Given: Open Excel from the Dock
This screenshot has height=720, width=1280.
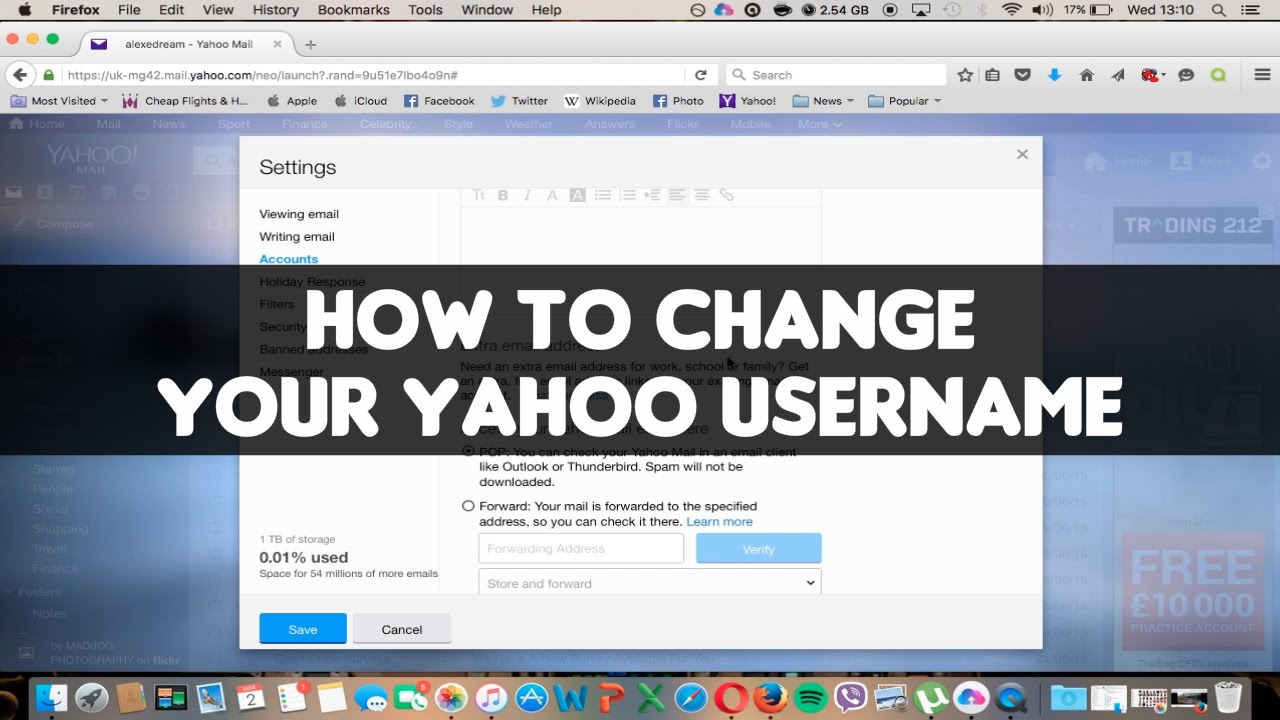Looking at the screenshot, I should coord(651,697).
